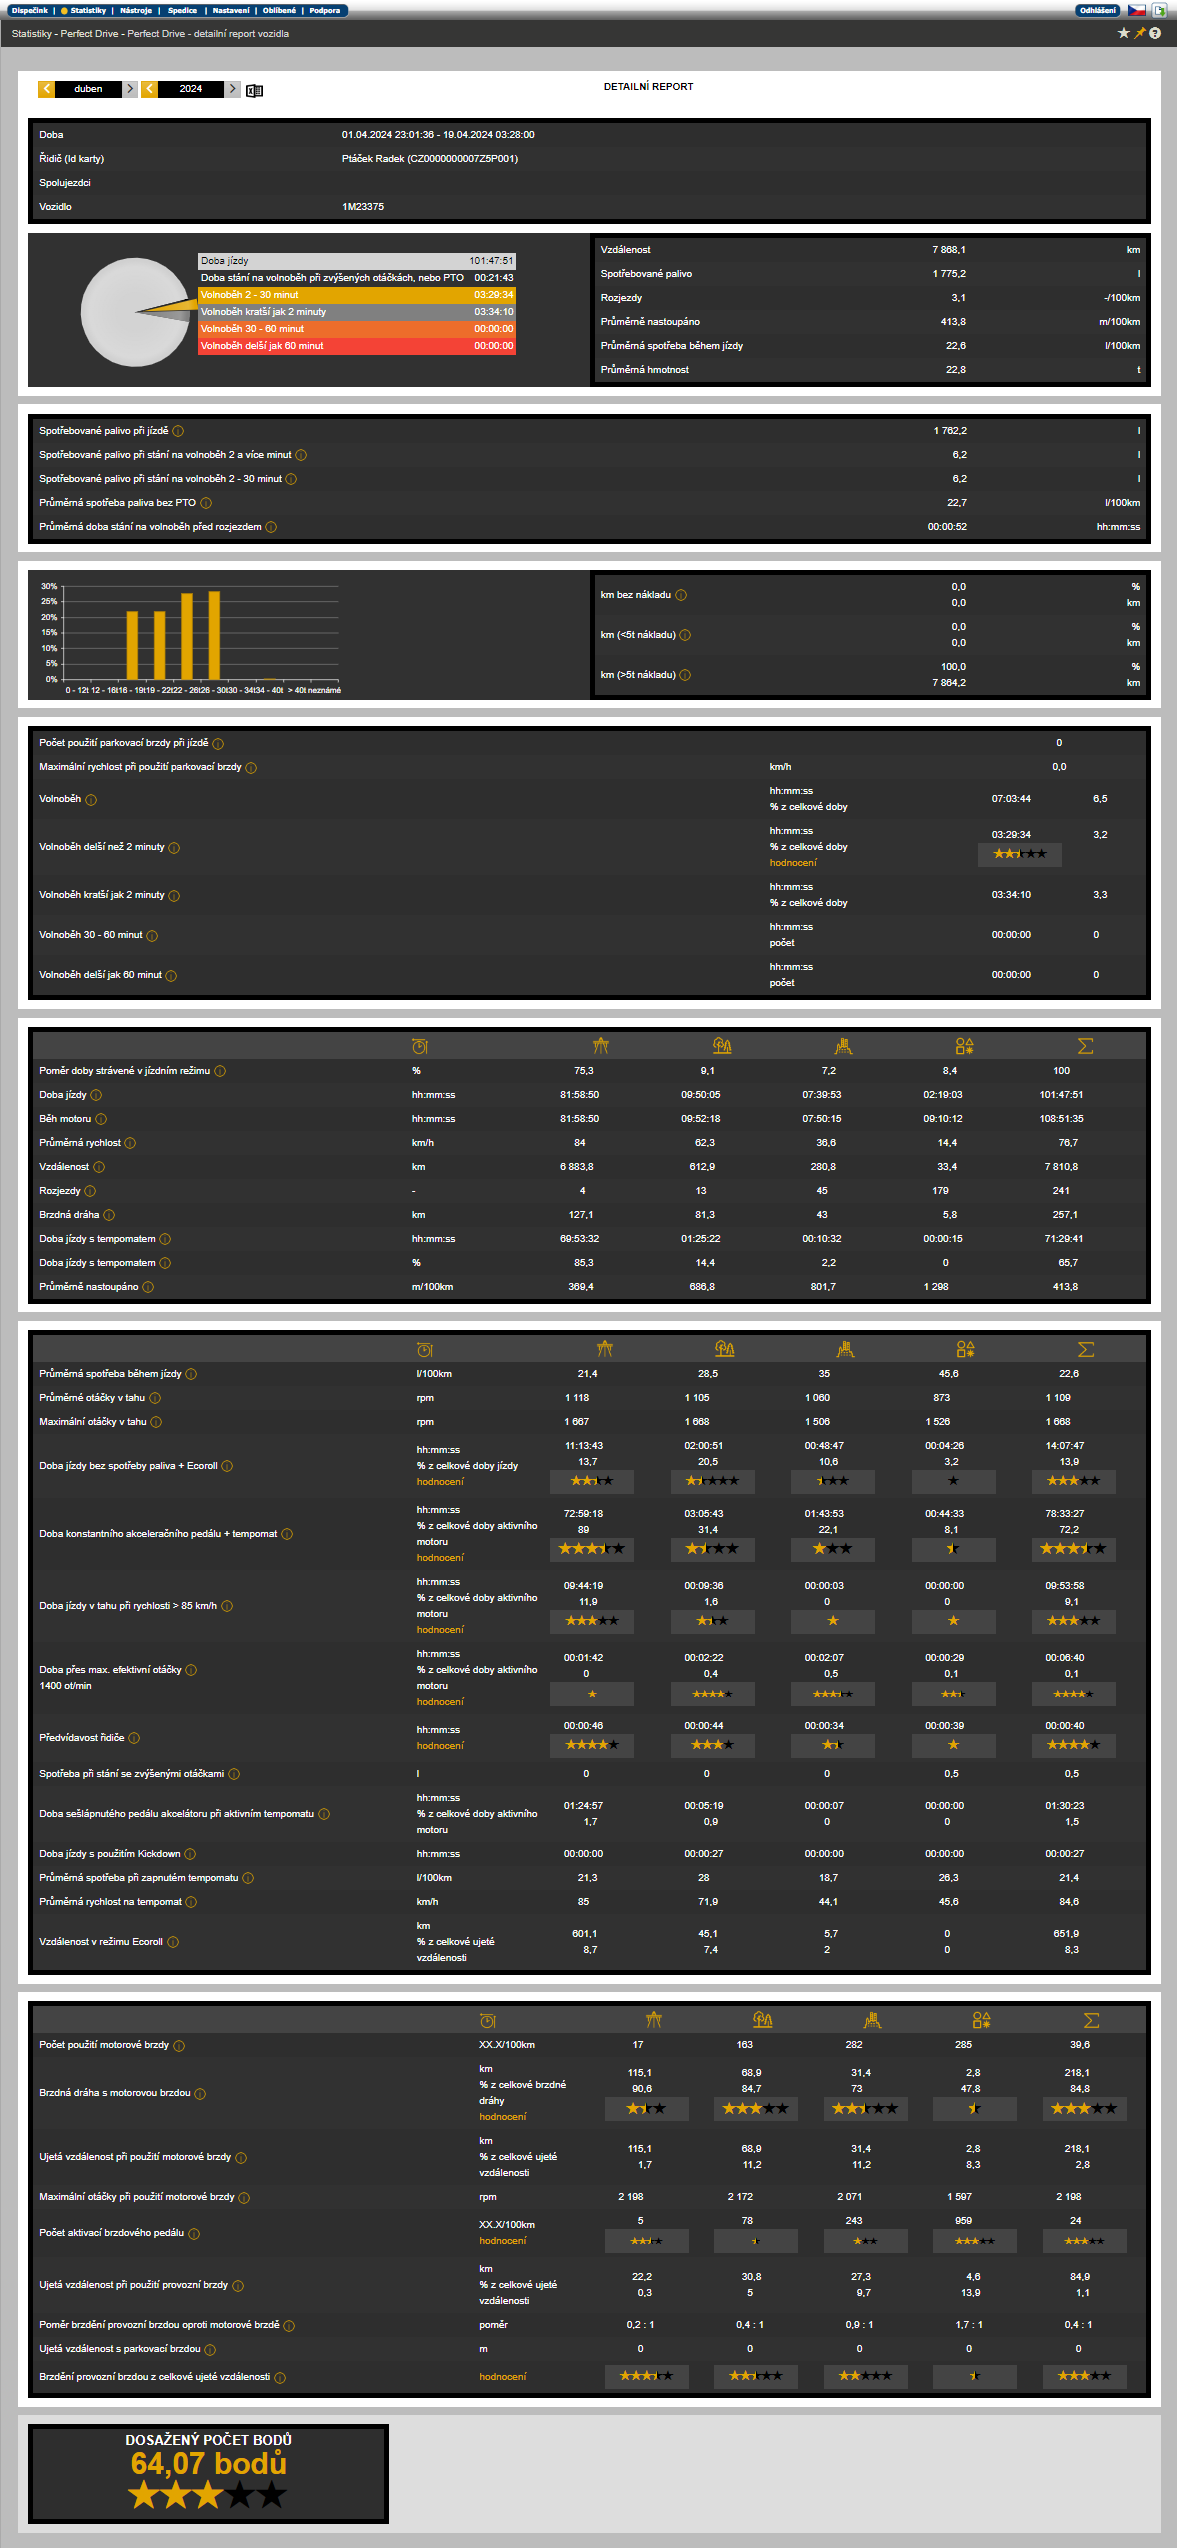
Task: Move forward to next year after 2024
Action: 232,89
